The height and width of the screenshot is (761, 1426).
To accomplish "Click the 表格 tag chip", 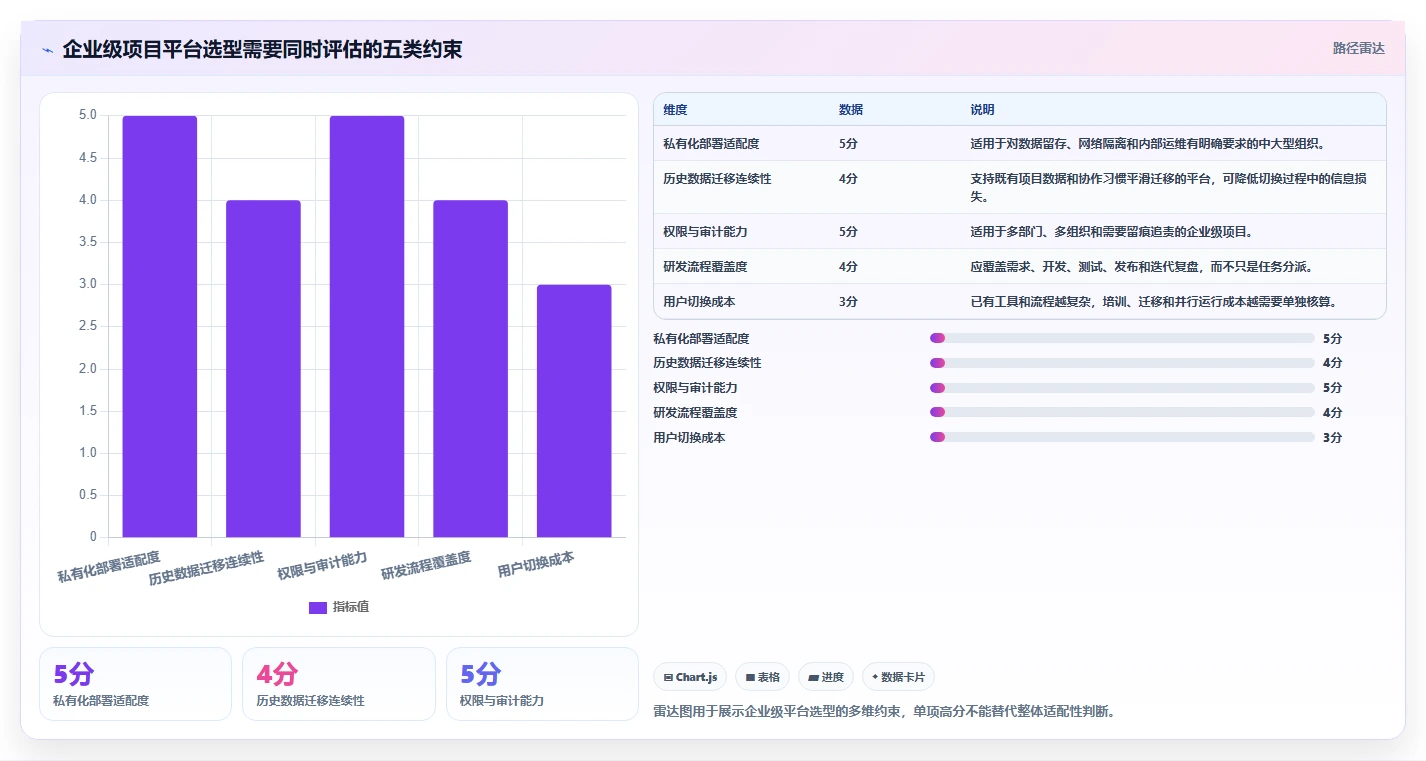I will click(x=762, y=677).
